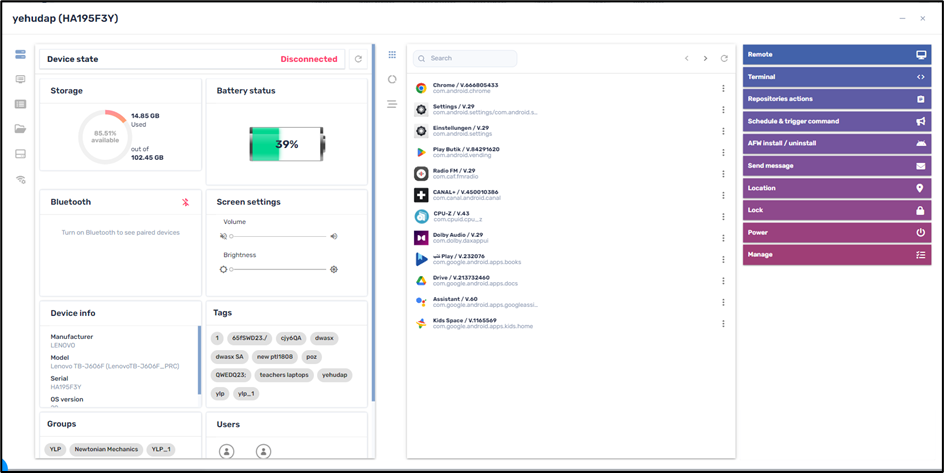Click the Chrome app icon
Screen dimensions: 944x473
coord(421,88)
